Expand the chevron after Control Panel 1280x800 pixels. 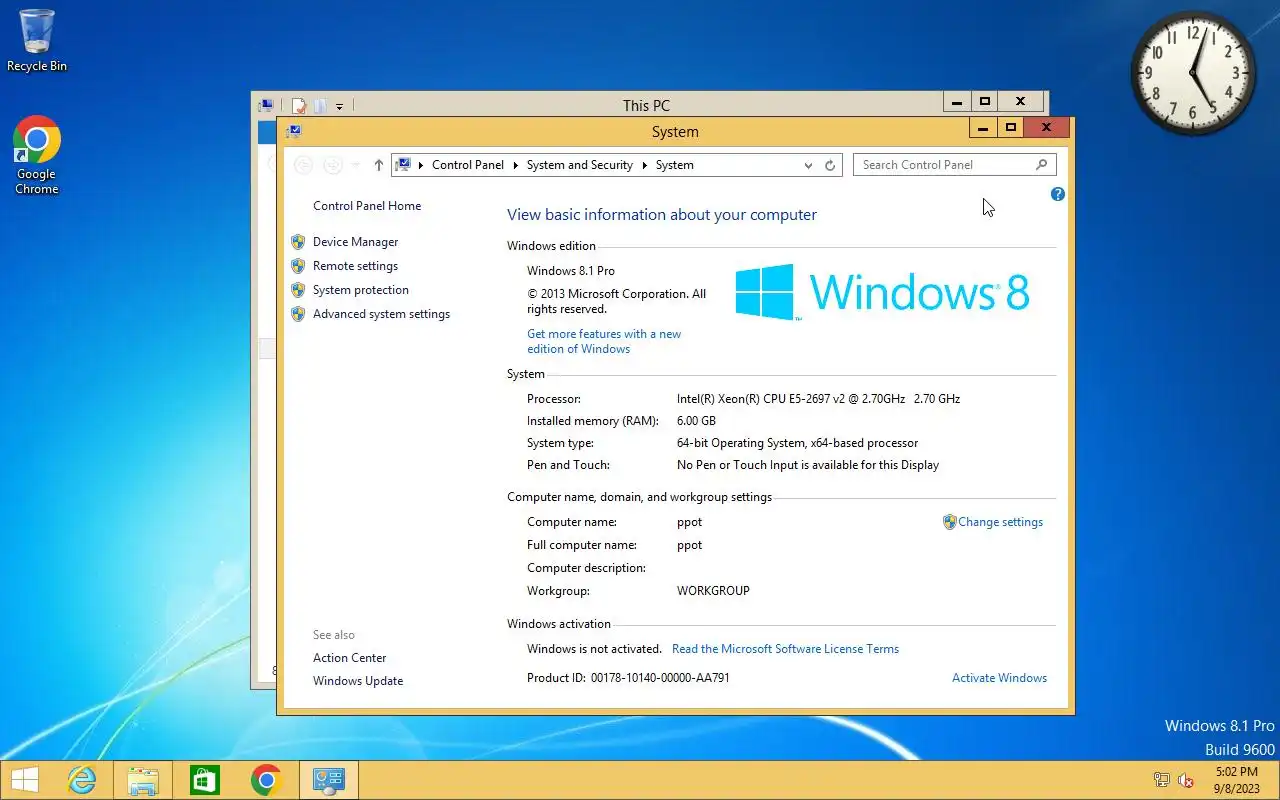(x=515, y=165)
